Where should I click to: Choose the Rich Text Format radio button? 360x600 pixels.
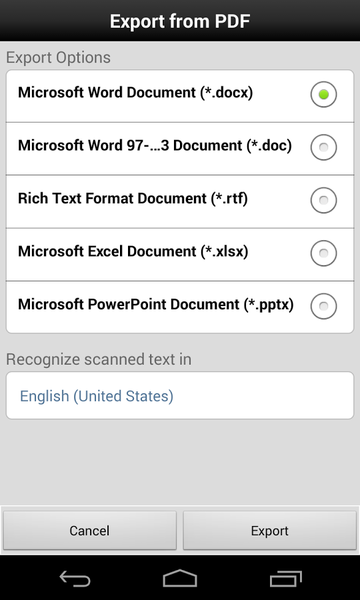324,200
